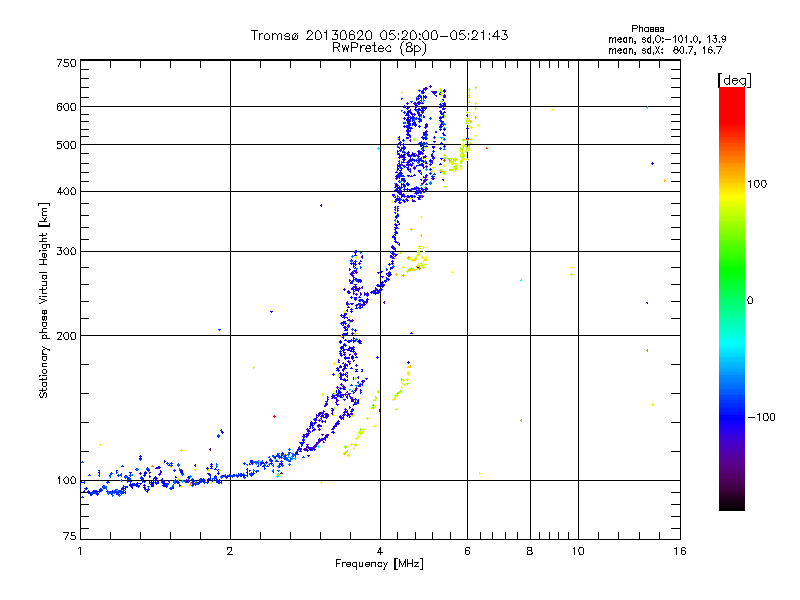Click the [deg] colorbar unit label
This screenshot has height=600, width=800.
[x=734, y=79]
